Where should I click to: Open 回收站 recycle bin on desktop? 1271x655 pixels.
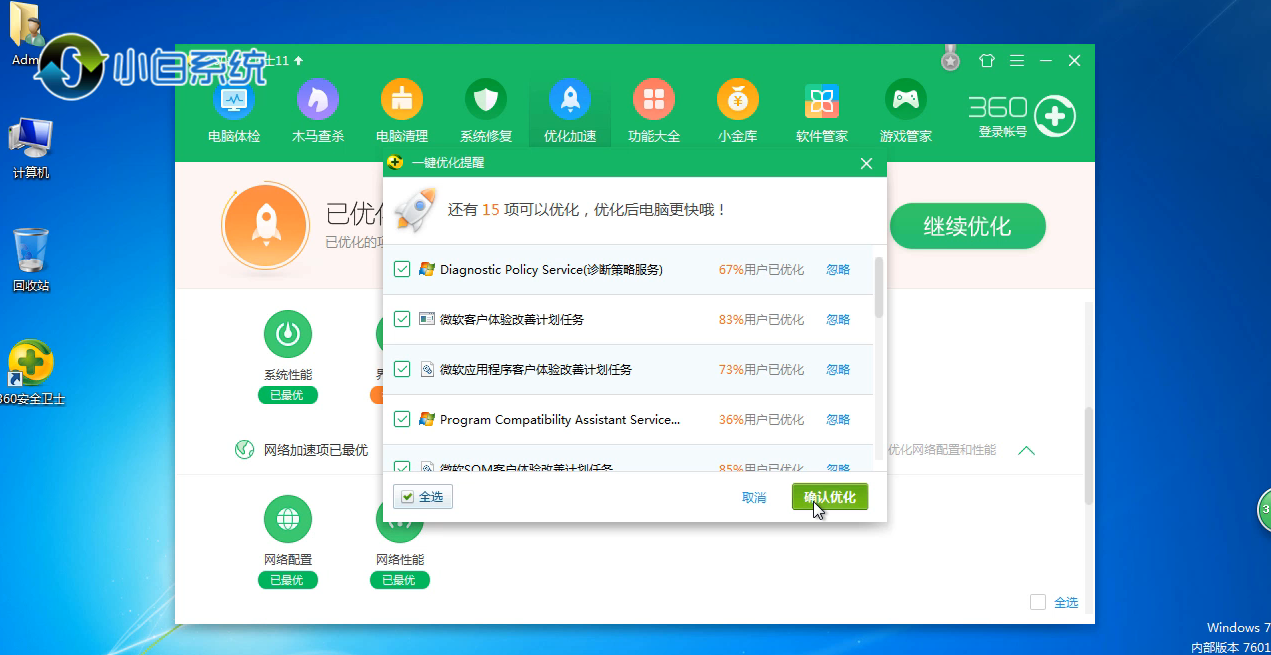(x=31, y=259)
